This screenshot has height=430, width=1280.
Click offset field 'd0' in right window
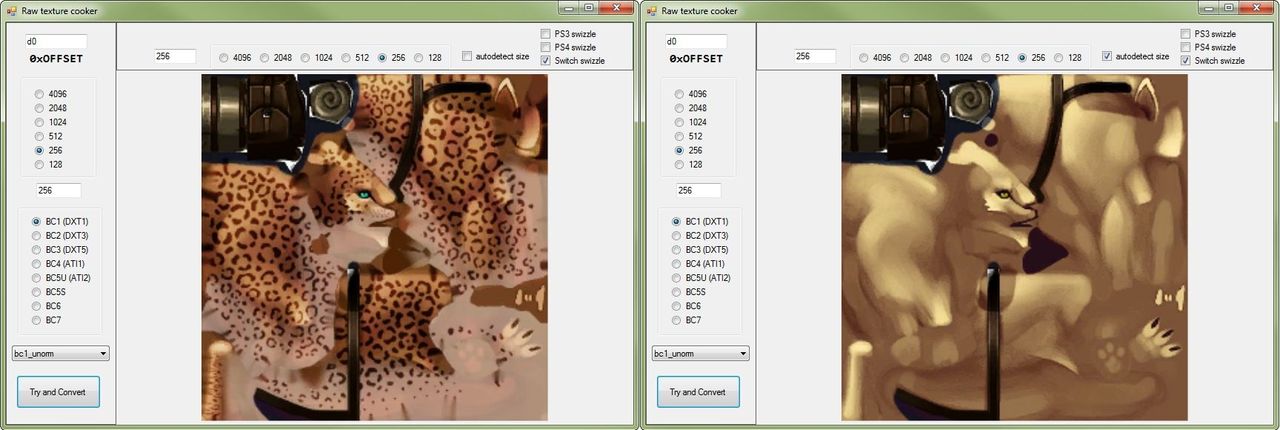click(x=696, y=42)
